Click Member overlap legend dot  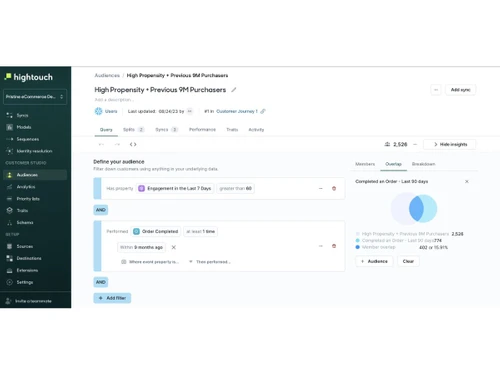click(x=358, y=247)
